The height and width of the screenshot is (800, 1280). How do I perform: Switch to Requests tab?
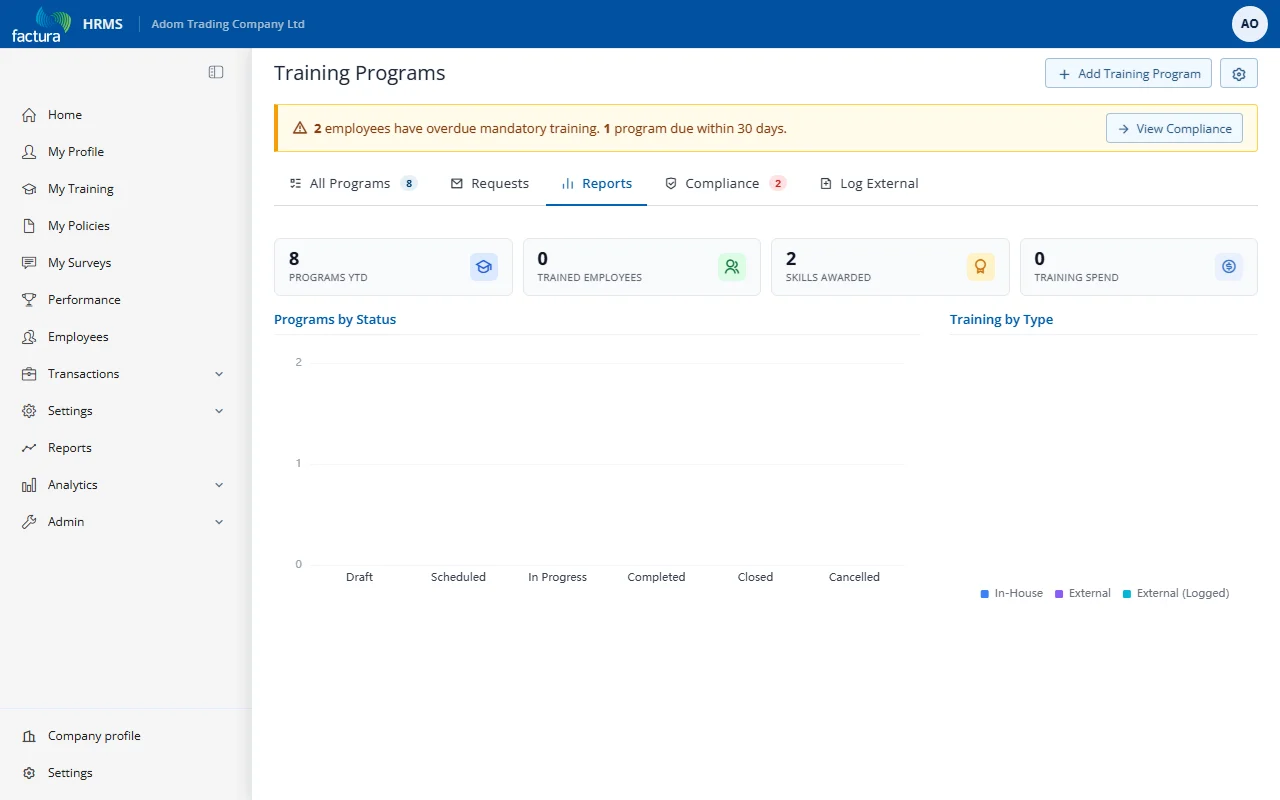point(490,184)
